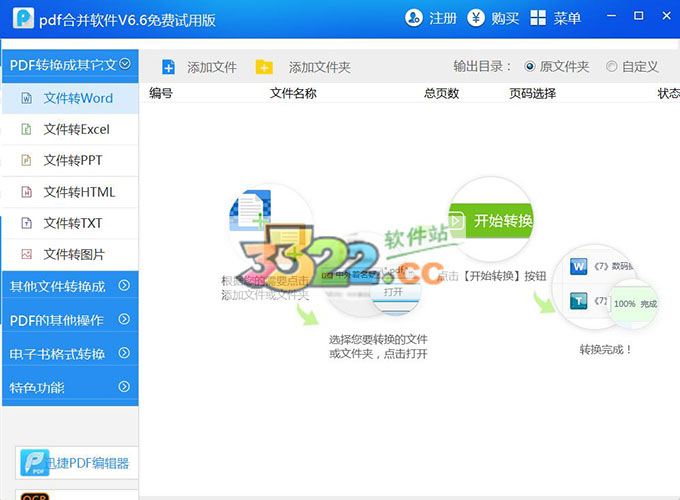Expand the 其他文件转换成 section
The height and width of the screenshot is (500, 680).
click(x=124, y=285)
